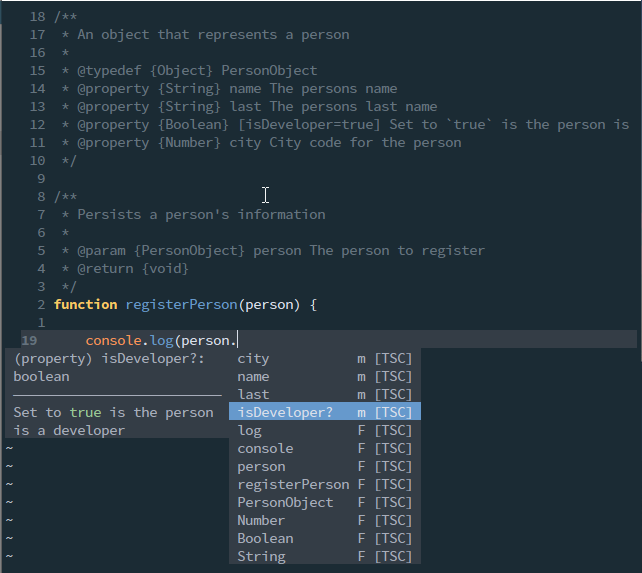Click relative line number 18 at top
The image size is (642, 573).
tap(37, 16)
